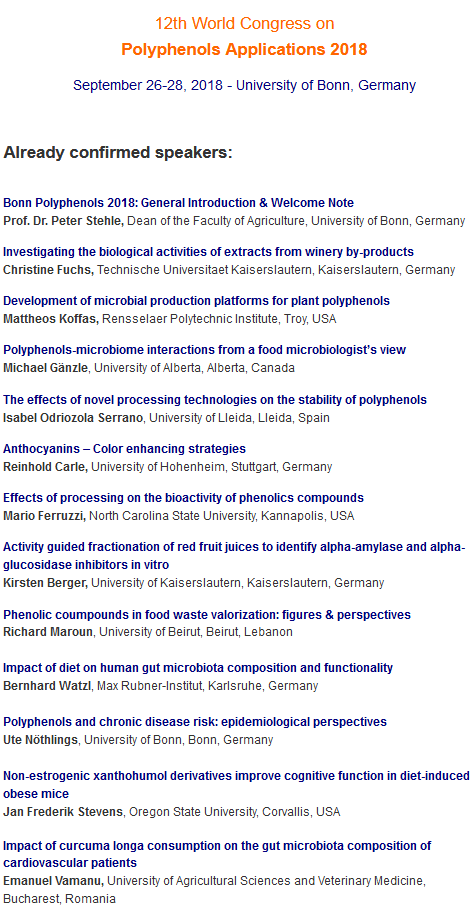The height and width of the screenshot is (908, 476).
Task: Click the bioactivity of phenolics compounds title
Action: click(184, 498)
